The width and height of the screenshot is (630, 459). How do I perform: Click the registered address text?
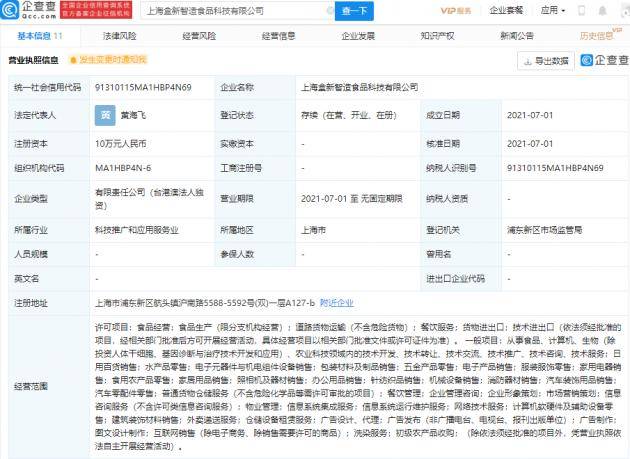(x=205, y=303)
